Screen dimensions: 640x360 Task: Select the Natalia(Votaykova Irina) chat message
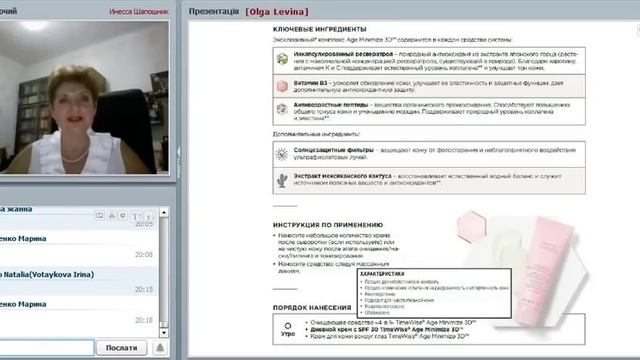coord(78,281)
